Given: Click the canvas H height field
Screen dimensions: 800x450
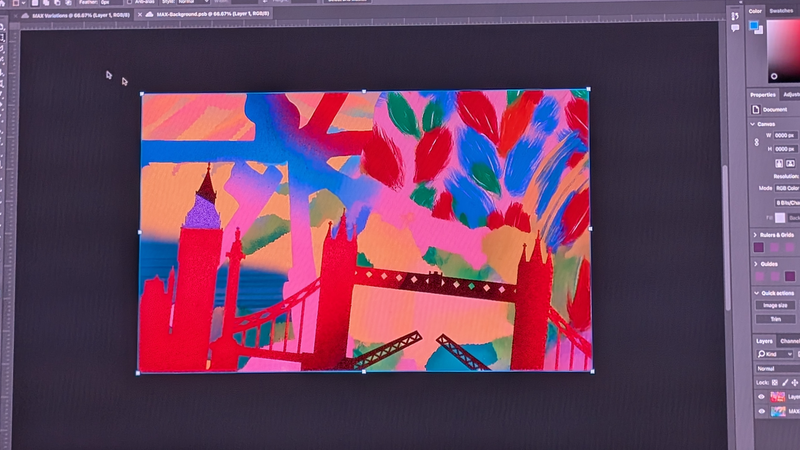Looking at the screenshot, I should (785, 149).
